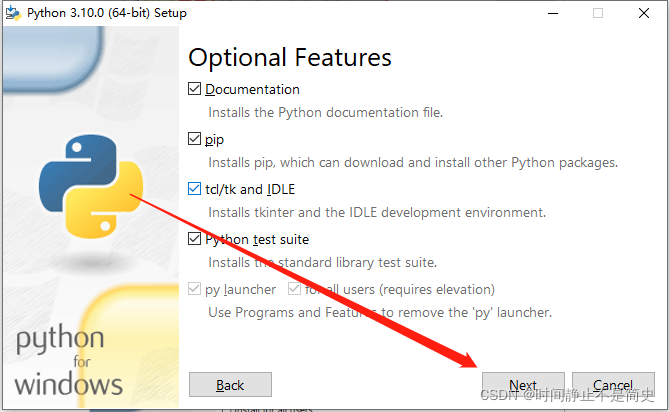Click the Installs the Python documentation file description

pyautogui.click(x=326, y=112)
